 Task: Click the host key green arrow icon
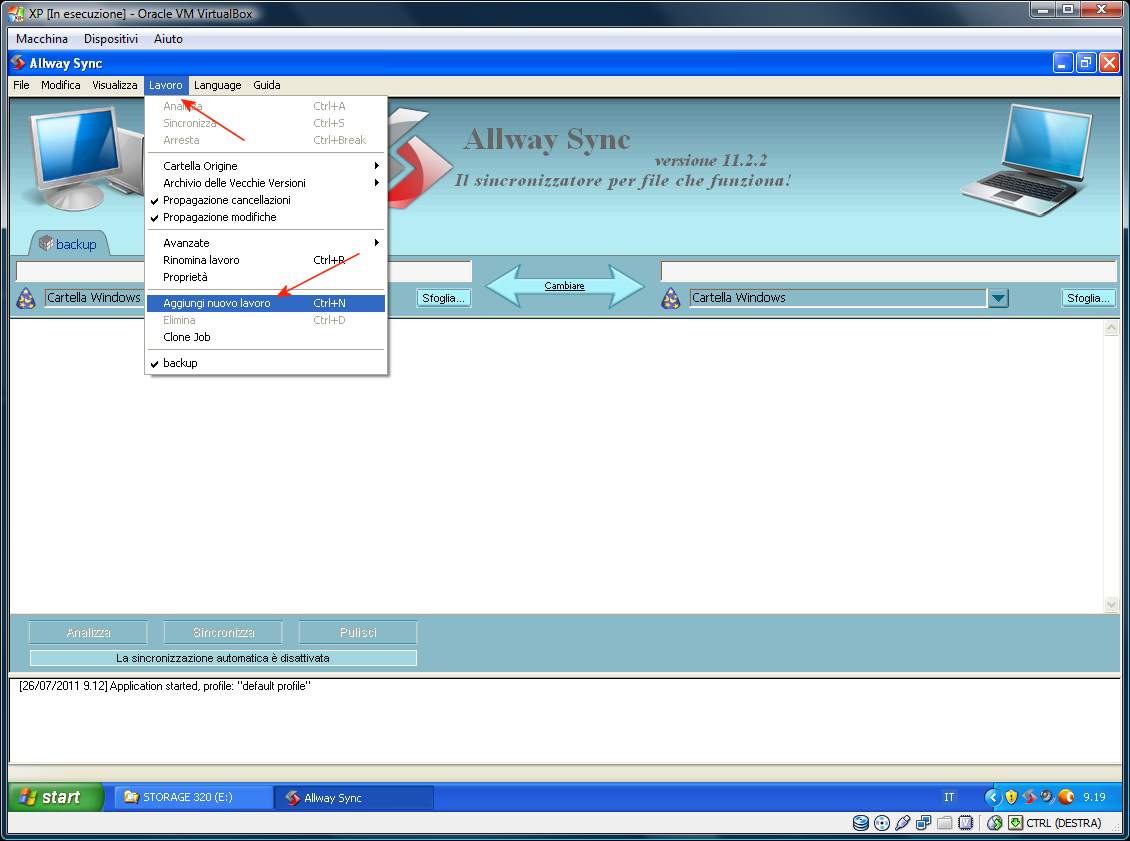pyautogui.click(x=1015, y=823)
